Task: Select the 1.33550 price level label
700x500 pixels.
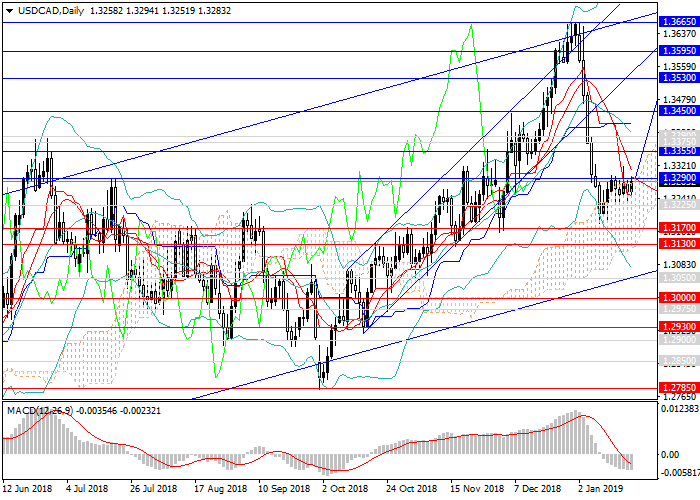Action: pyautogui.click(x=677, y=151)
